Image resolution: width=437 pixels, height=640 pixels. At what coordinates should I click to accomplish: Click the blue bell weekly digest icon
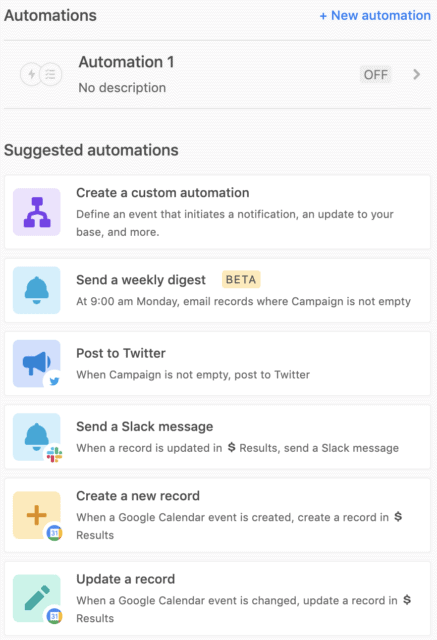[37, 290]
